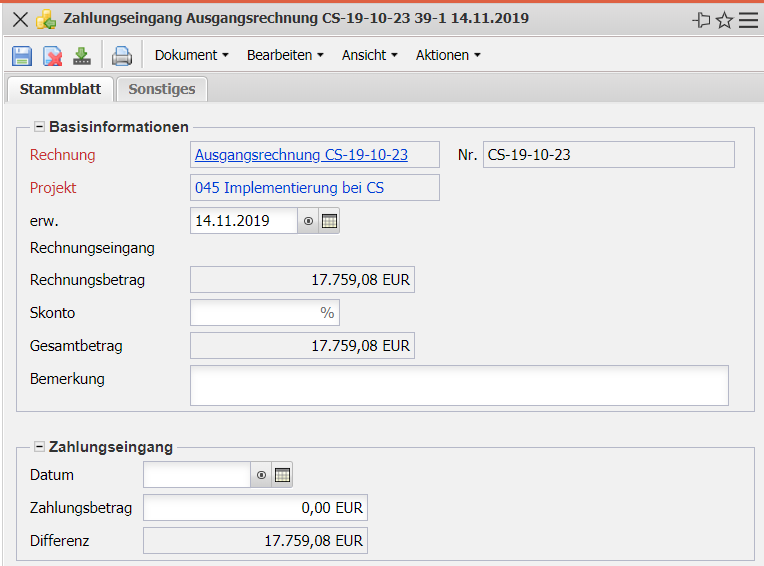Open the hamburger menu icon
This screenshot has height=566, width=764.
click(x=748, y=19)
